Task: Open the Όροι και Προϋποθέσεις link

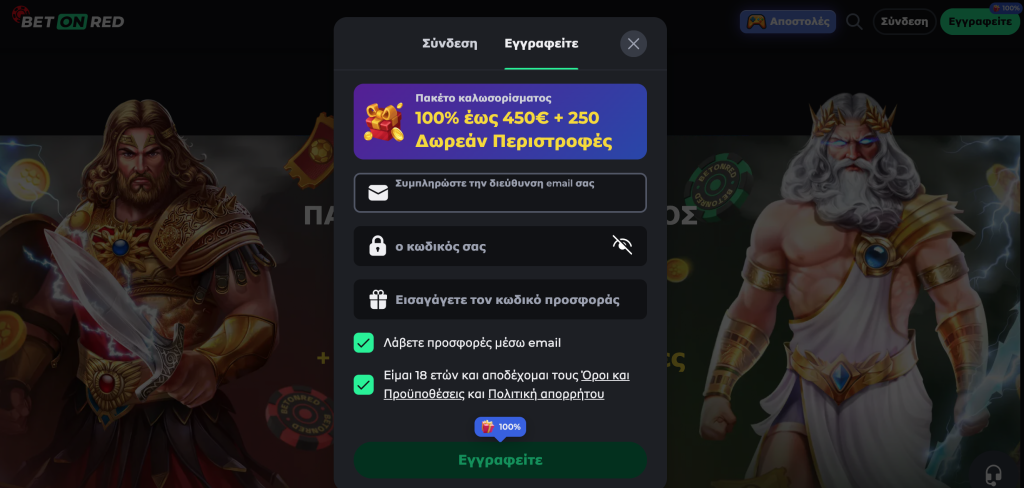Action: click(506, 385)
